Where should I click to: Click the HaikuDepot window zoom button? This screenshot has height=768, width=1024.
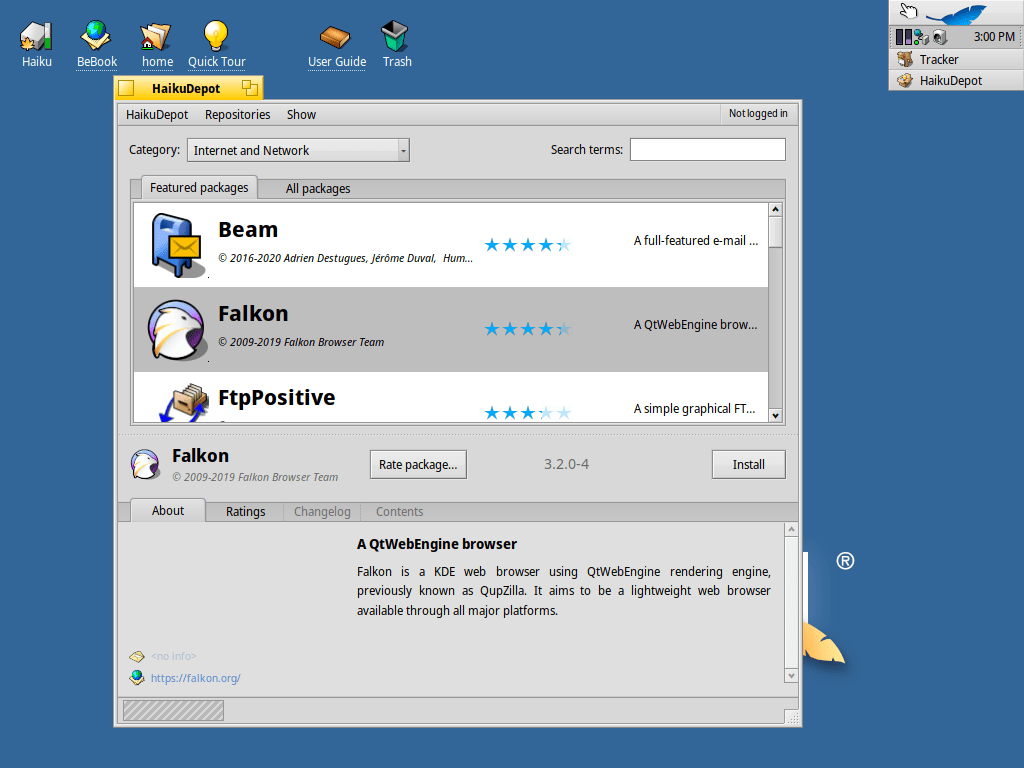pyautogui.click(x=249, y=88)
